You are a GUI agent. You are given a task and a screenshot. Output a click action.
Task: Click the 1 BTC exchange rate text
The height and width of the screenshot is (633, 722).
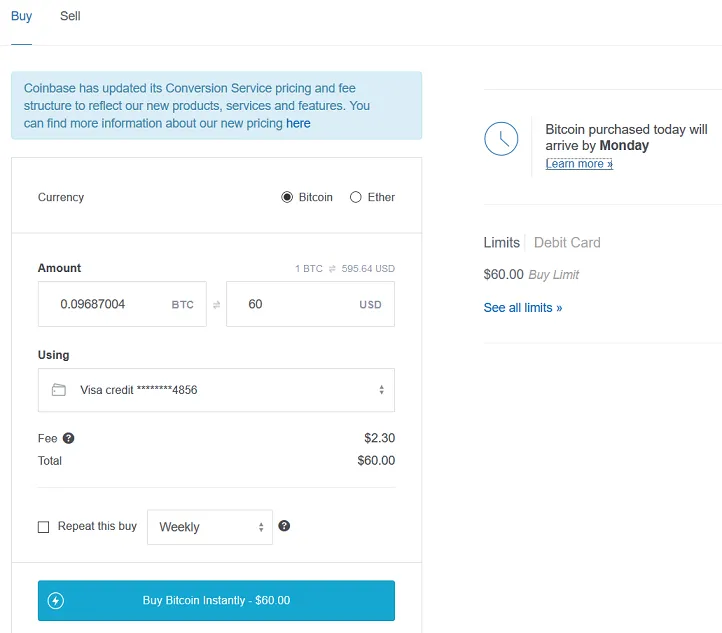coord(345,268)
